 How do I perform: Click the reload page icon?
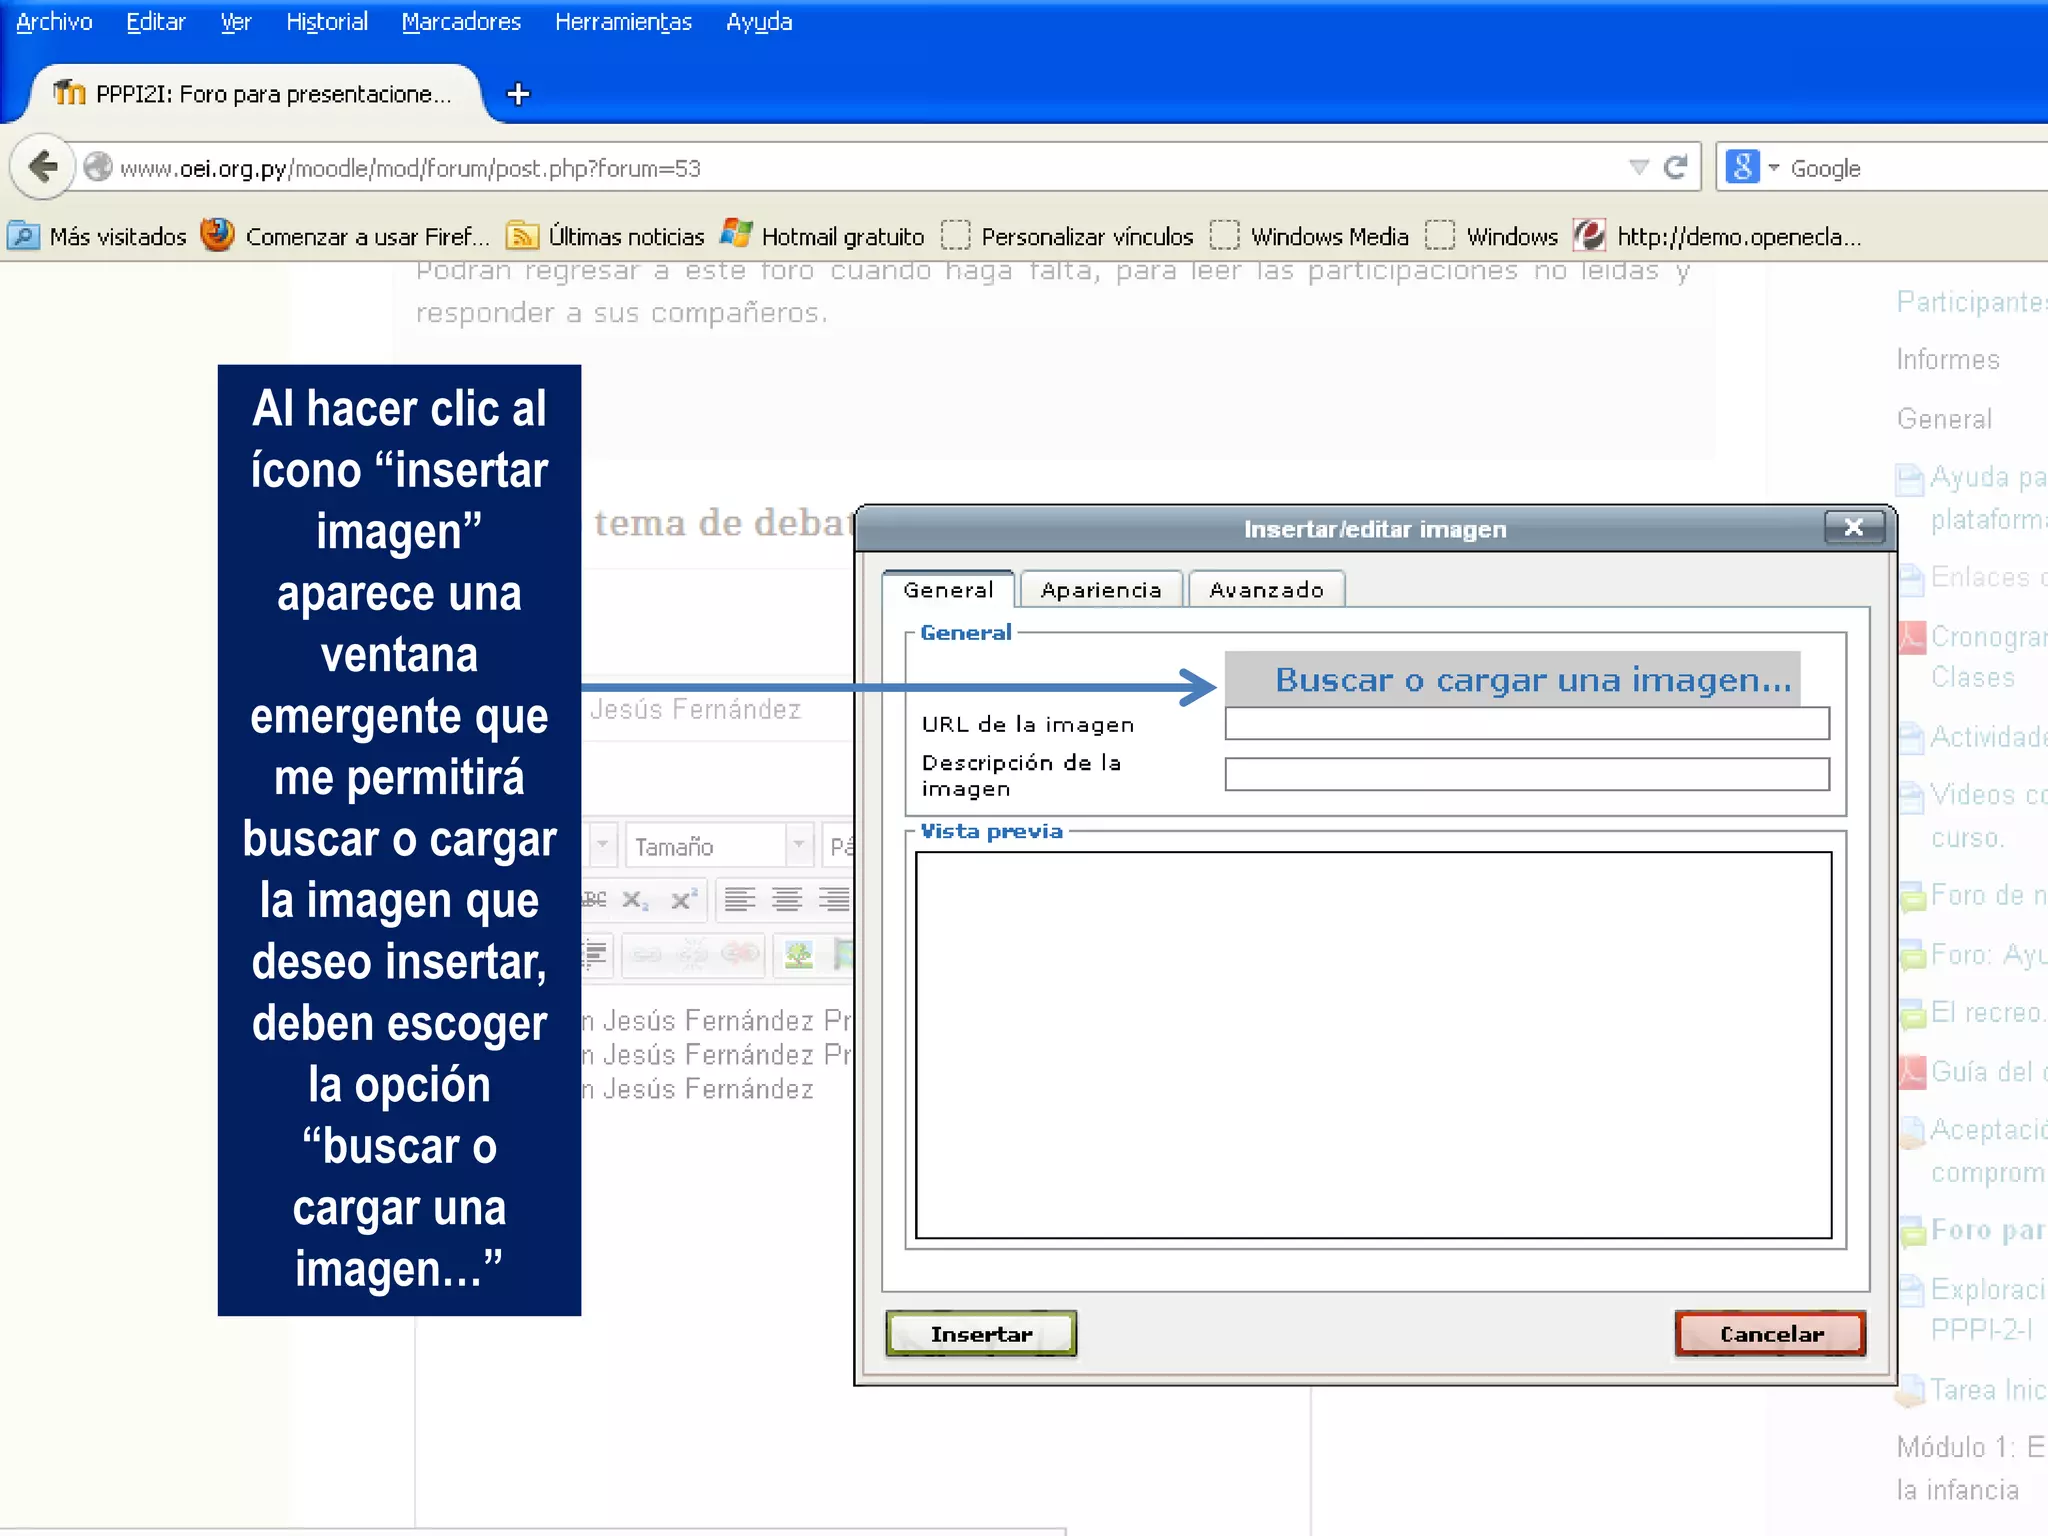(x=1676, y=167)
